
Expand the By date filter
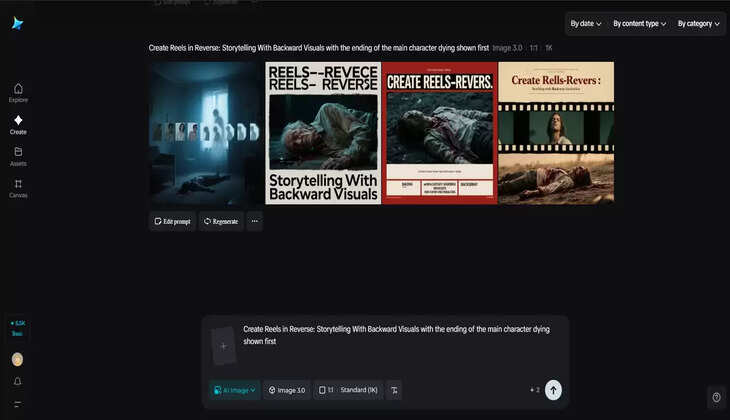pyautogui.click(x=585, y=24)
